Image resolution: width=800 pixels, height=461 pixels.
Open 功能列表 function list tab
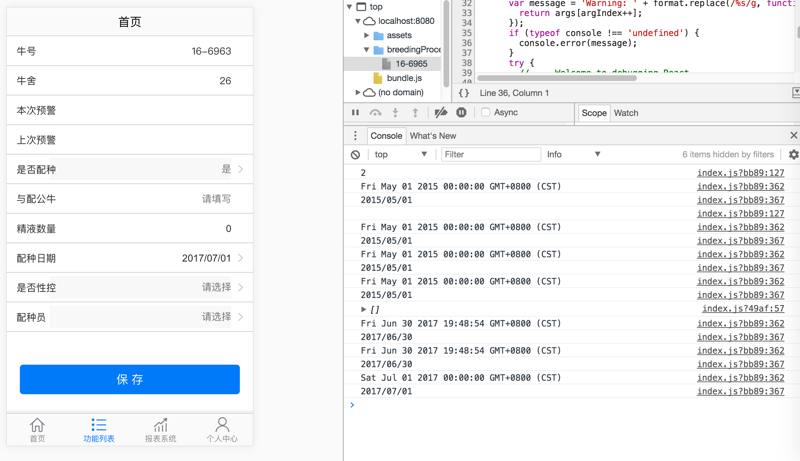tap(99, 430)
